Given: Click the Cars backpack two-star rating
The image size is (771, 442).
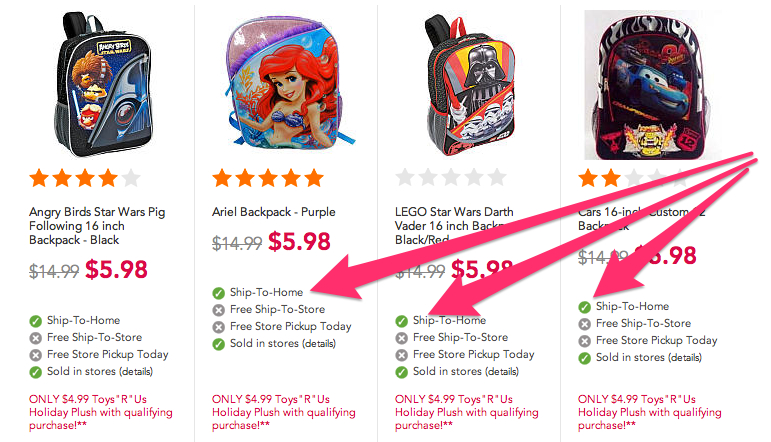Looking at the screenshot, I should click(634, 179).
